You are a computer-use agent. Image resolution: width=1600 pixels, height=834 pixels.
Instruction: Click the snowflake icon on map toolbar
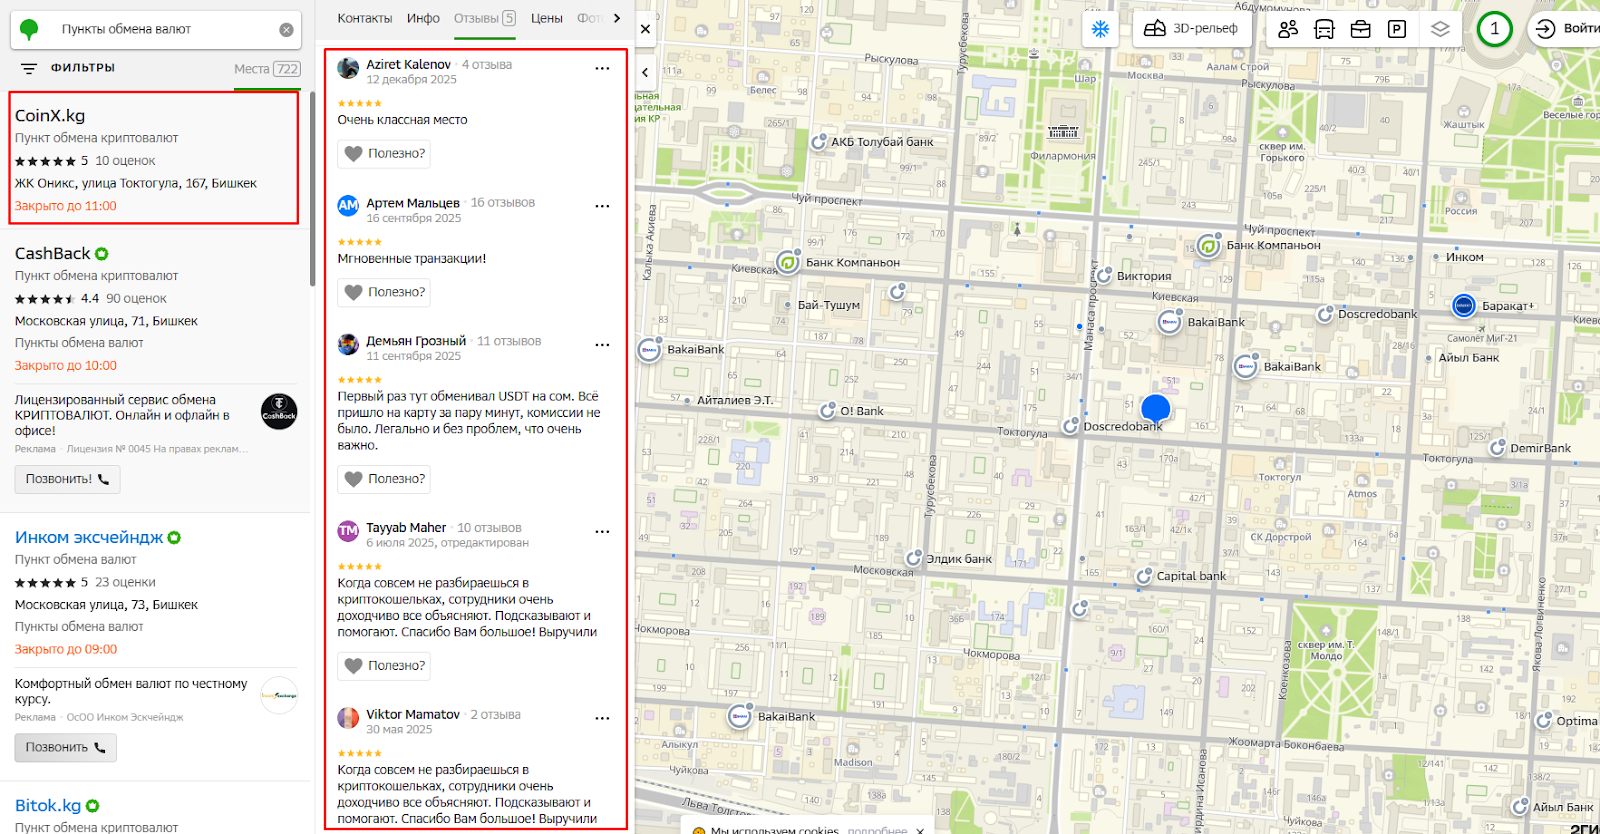tap(1100, 29)
